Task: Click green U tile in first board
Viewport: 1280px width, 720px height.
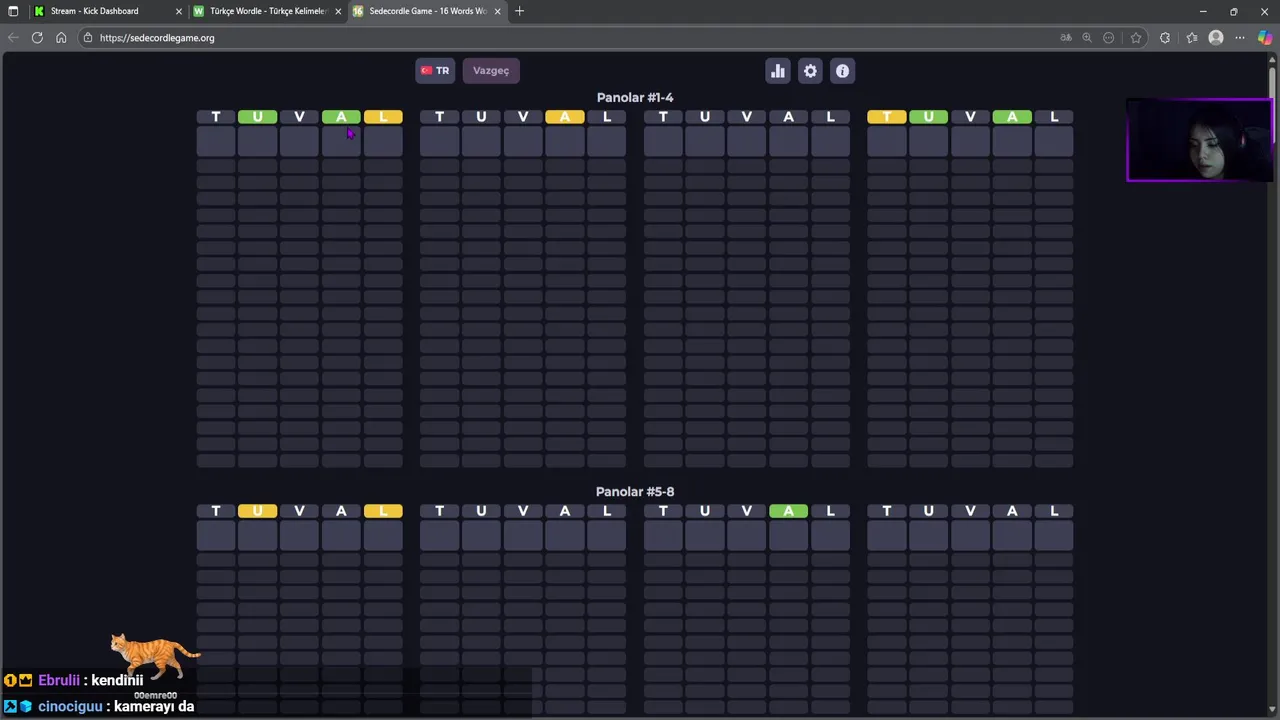Action: tap(257, 117)
